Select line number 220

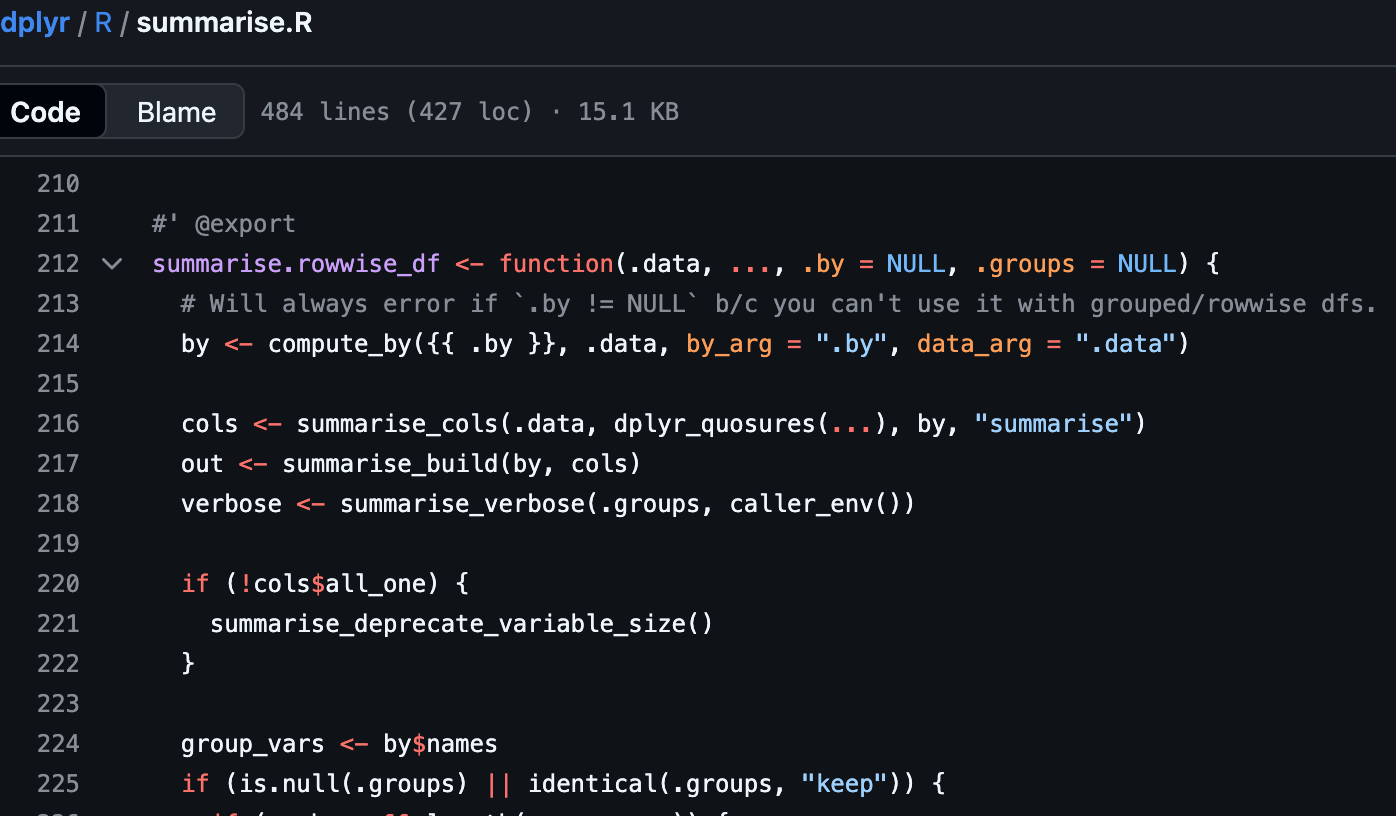(58, 584)
